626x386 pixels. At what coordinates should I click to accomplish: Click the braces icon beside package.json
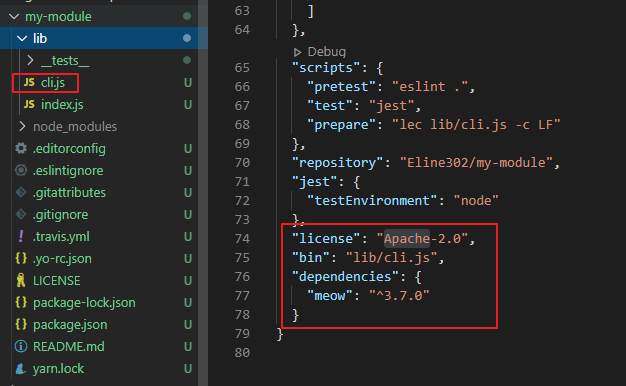pyautogui.click(x=21, y=324)
